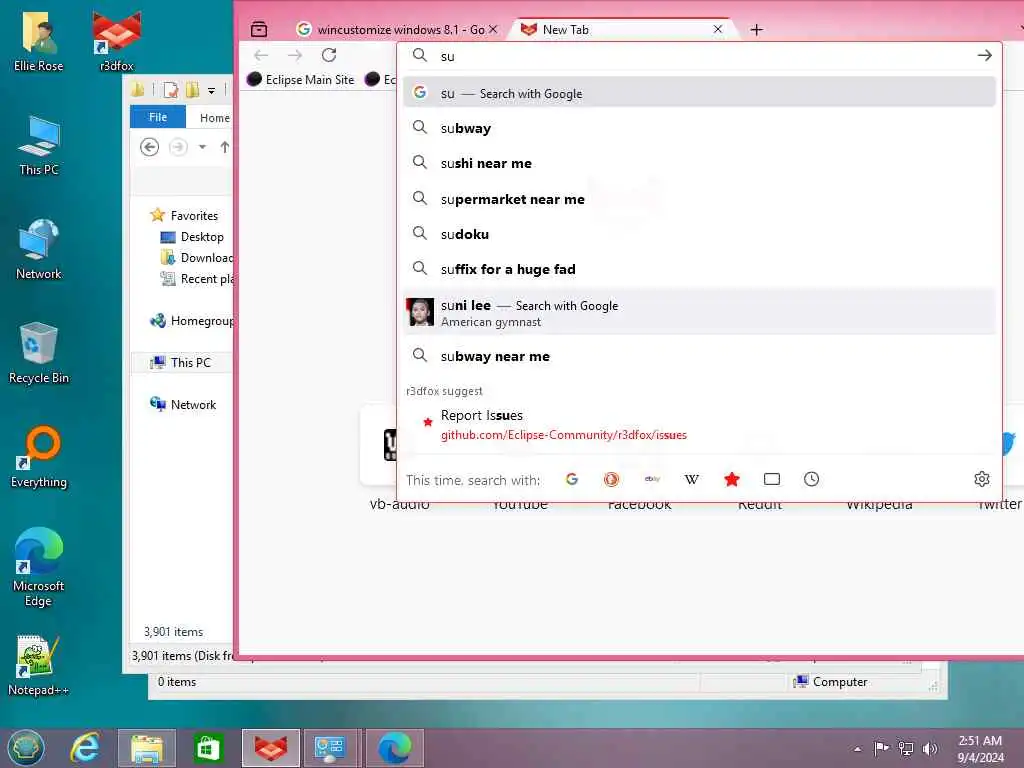The image size is (1024, 768).
Task: Click the browser forward arrow
Action: tap(295, 56)
